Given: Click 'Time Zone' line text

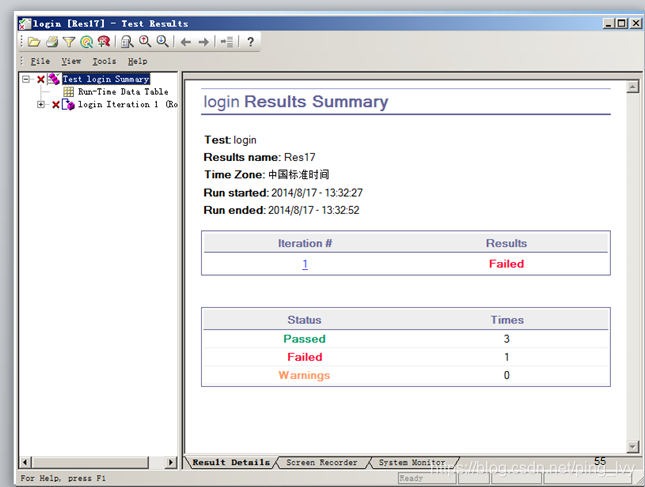Looking at the screenshot, I should point(267,174).
